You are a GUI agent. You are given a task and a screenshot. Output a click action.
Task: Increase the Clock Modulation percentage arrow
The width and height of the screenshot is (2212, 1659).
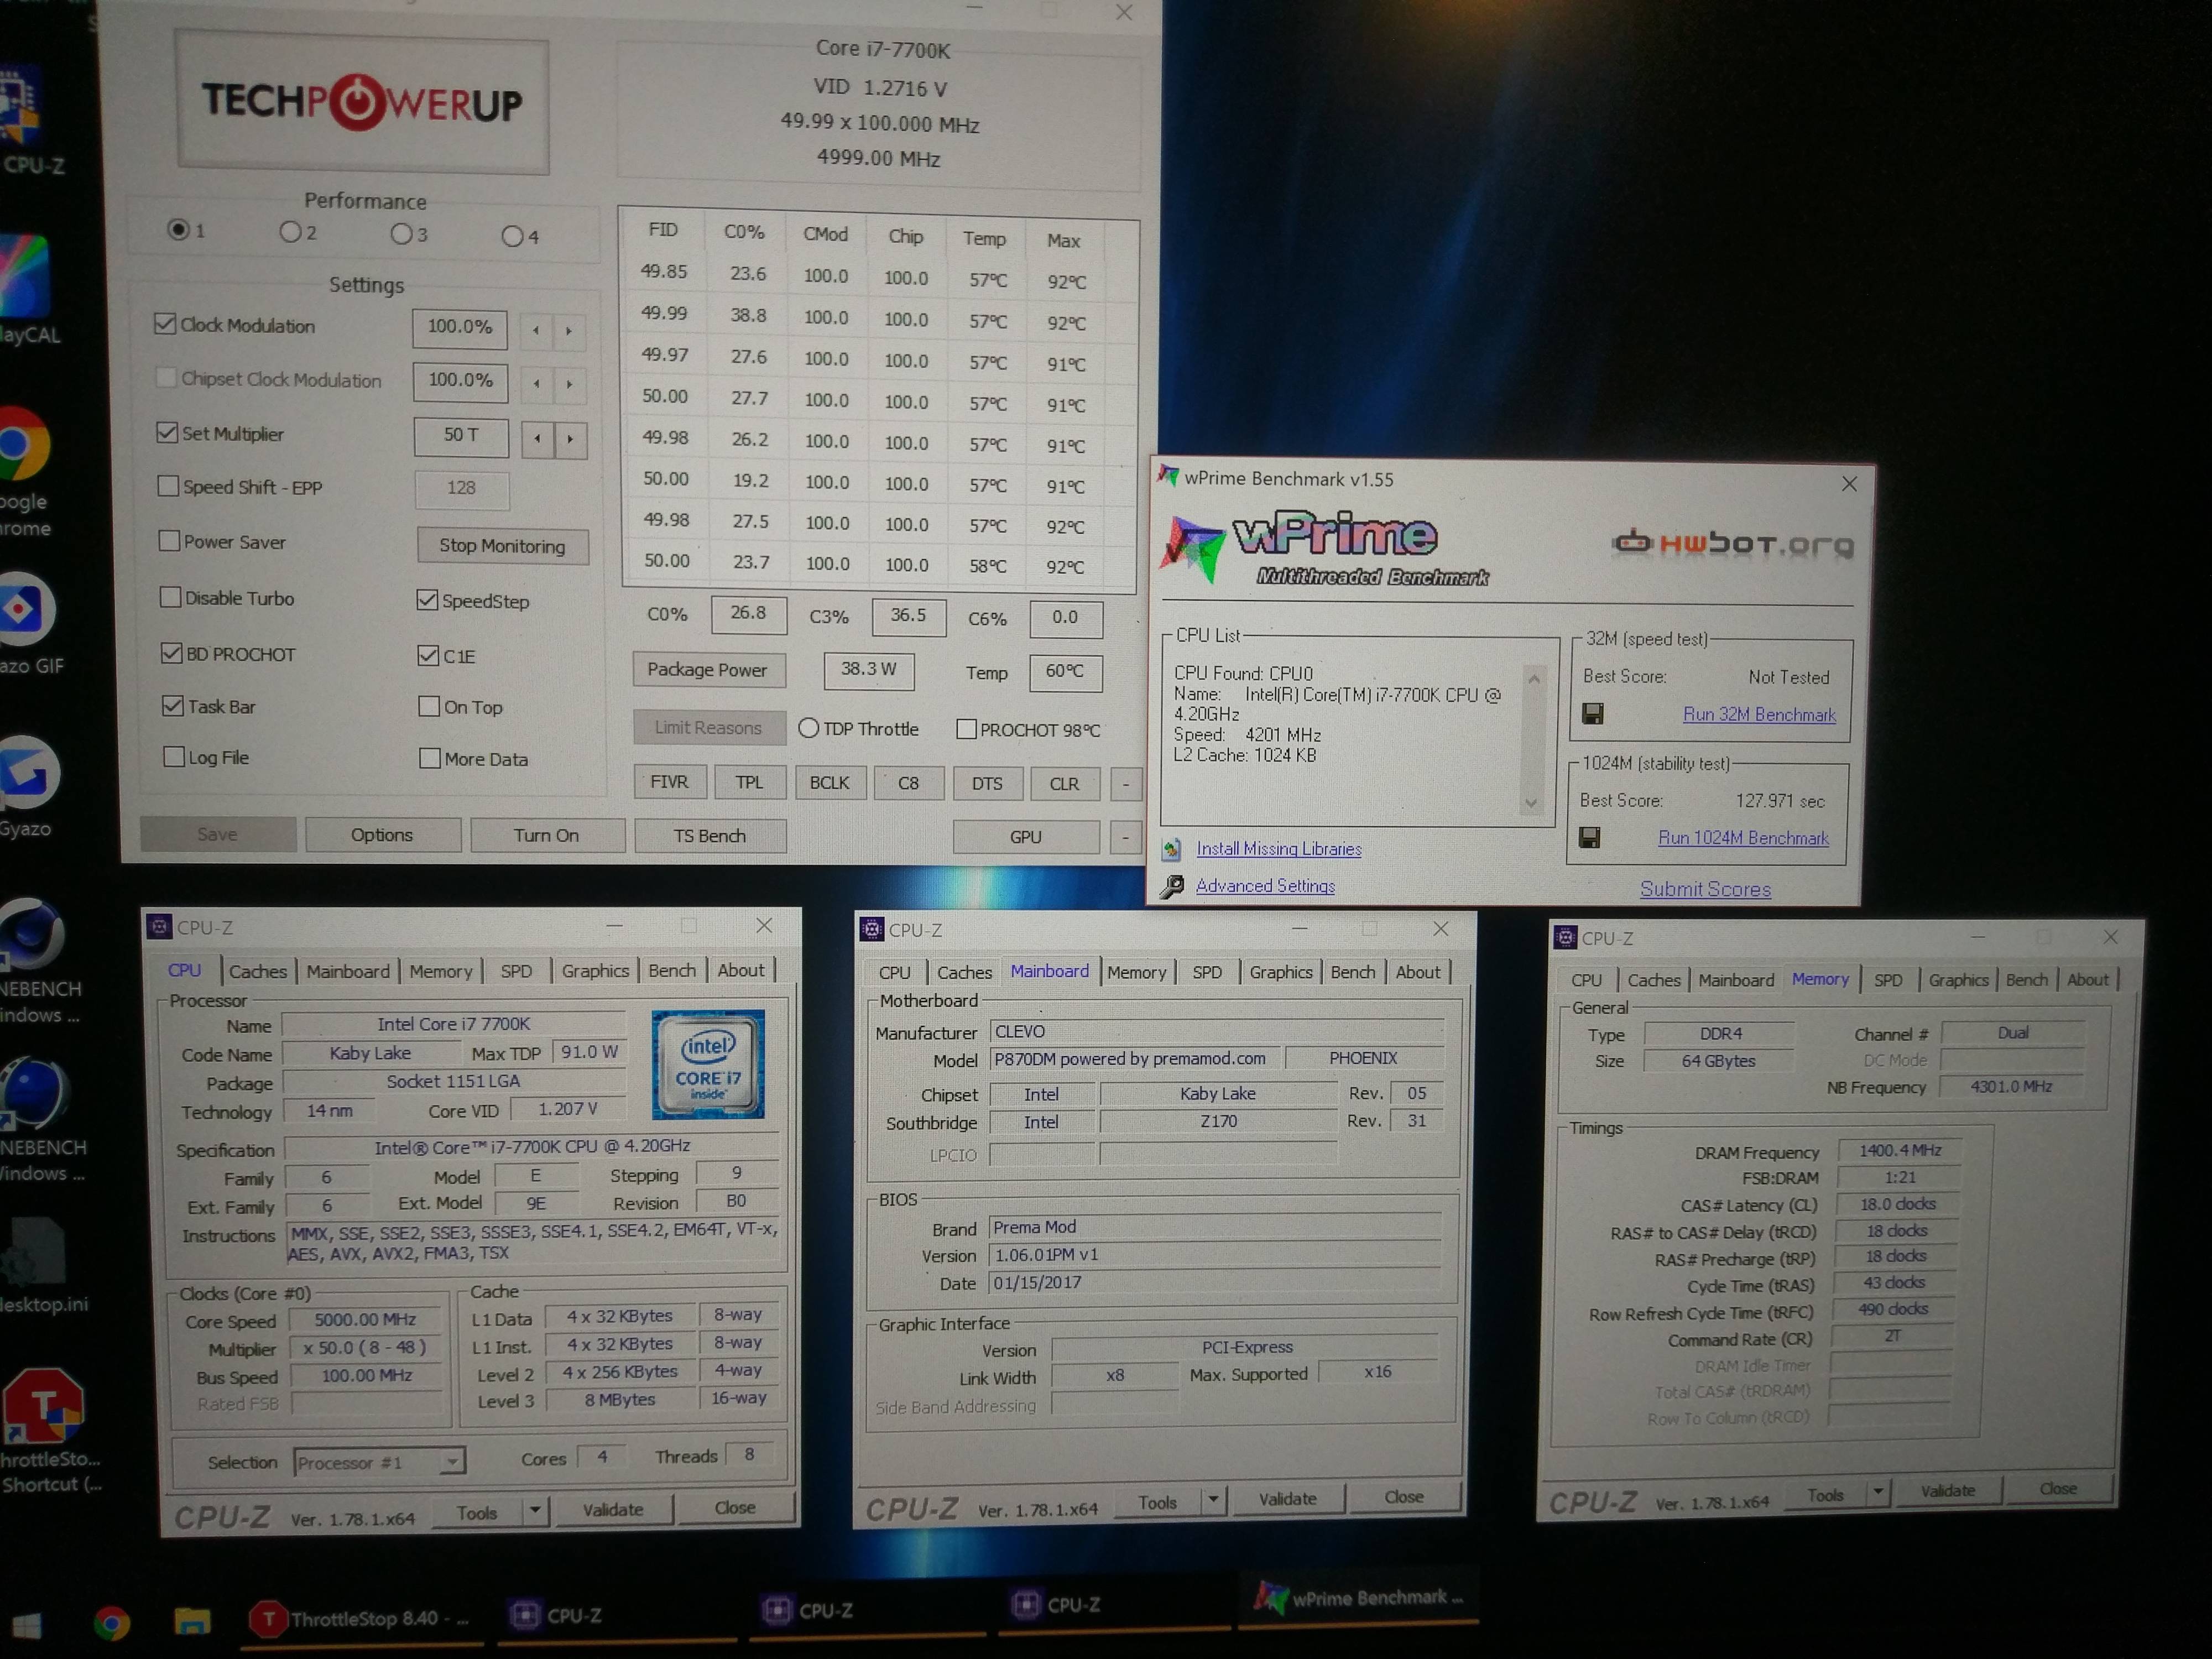pos(569,330)
